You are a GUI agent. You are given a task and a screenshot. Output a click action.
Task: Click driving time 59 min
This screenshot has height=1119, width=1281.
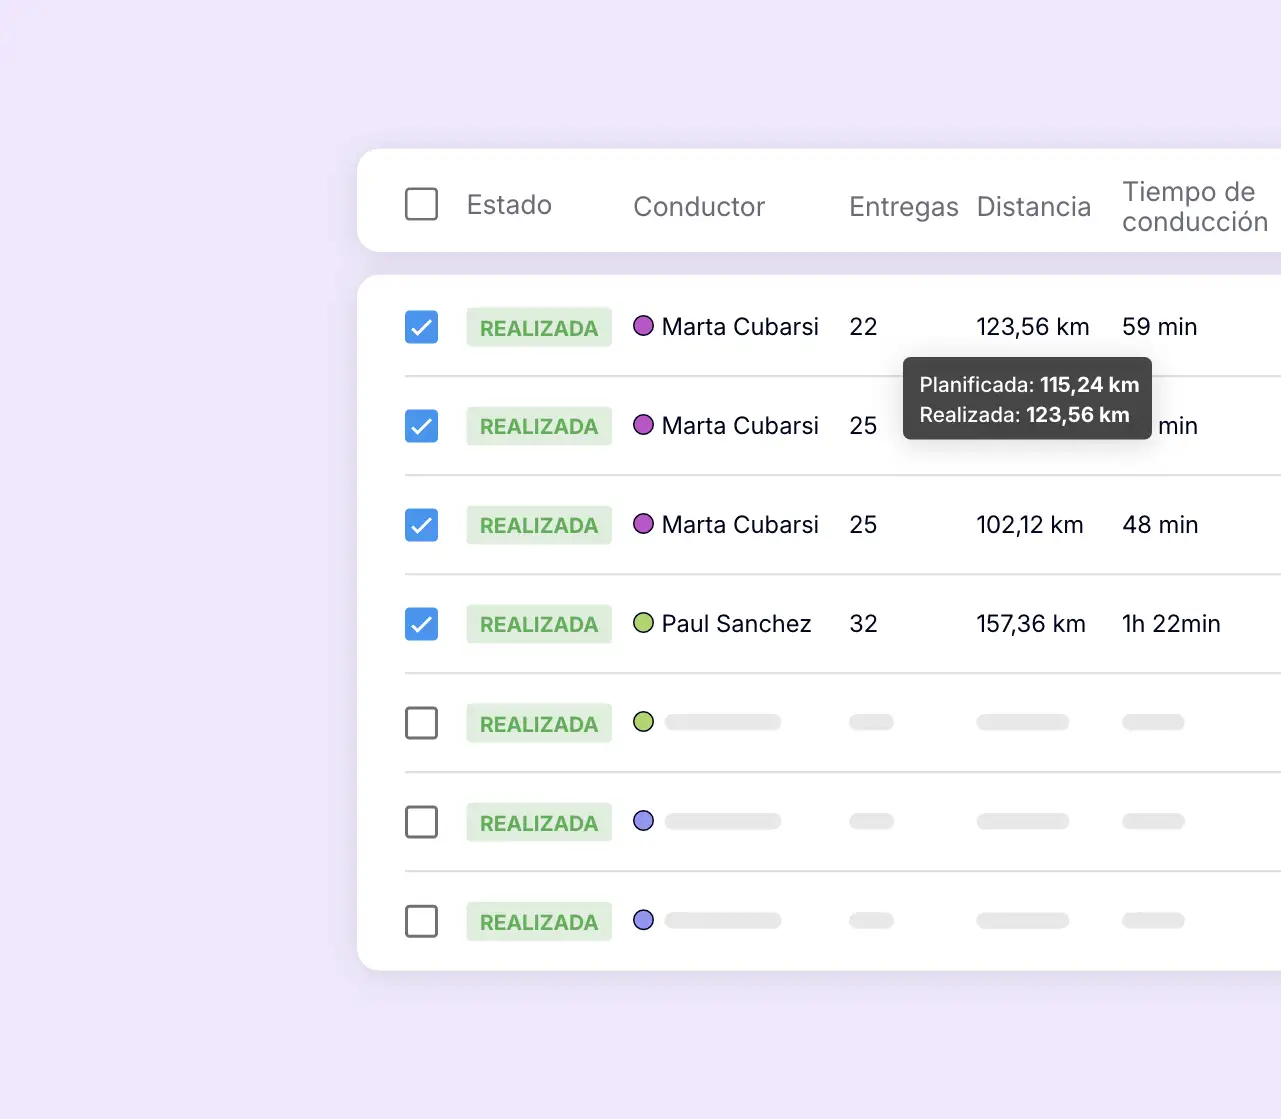(1159, 327)
